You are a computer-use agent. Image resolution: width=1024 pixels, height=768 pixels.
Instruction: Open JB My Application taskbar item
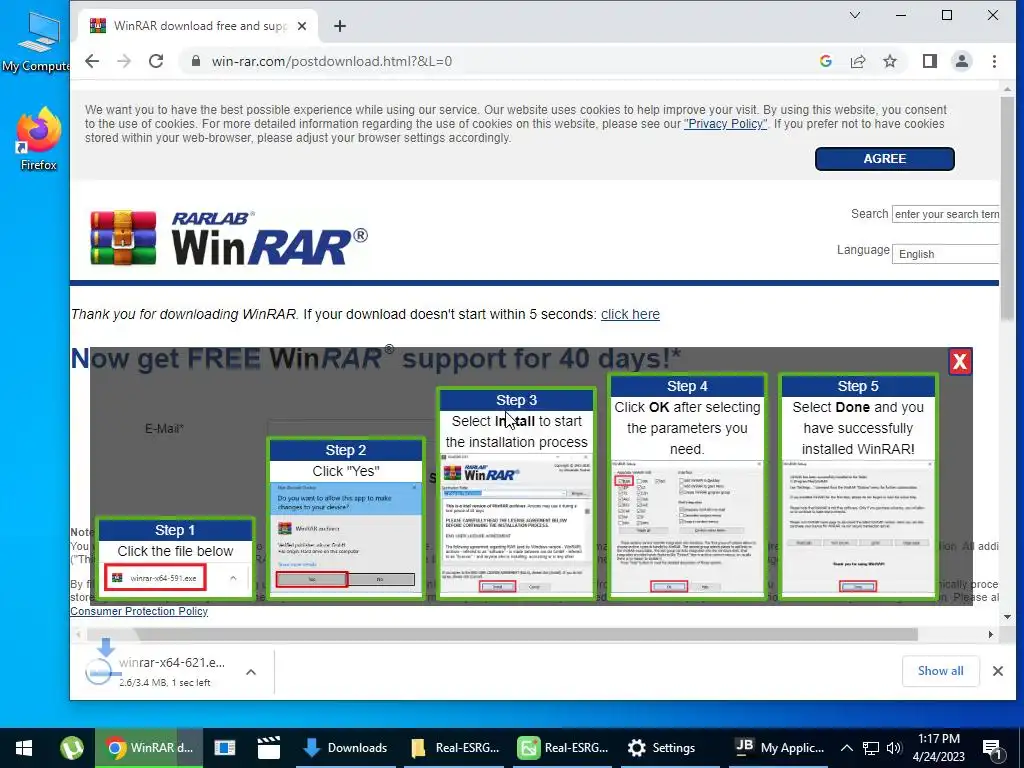778,748
